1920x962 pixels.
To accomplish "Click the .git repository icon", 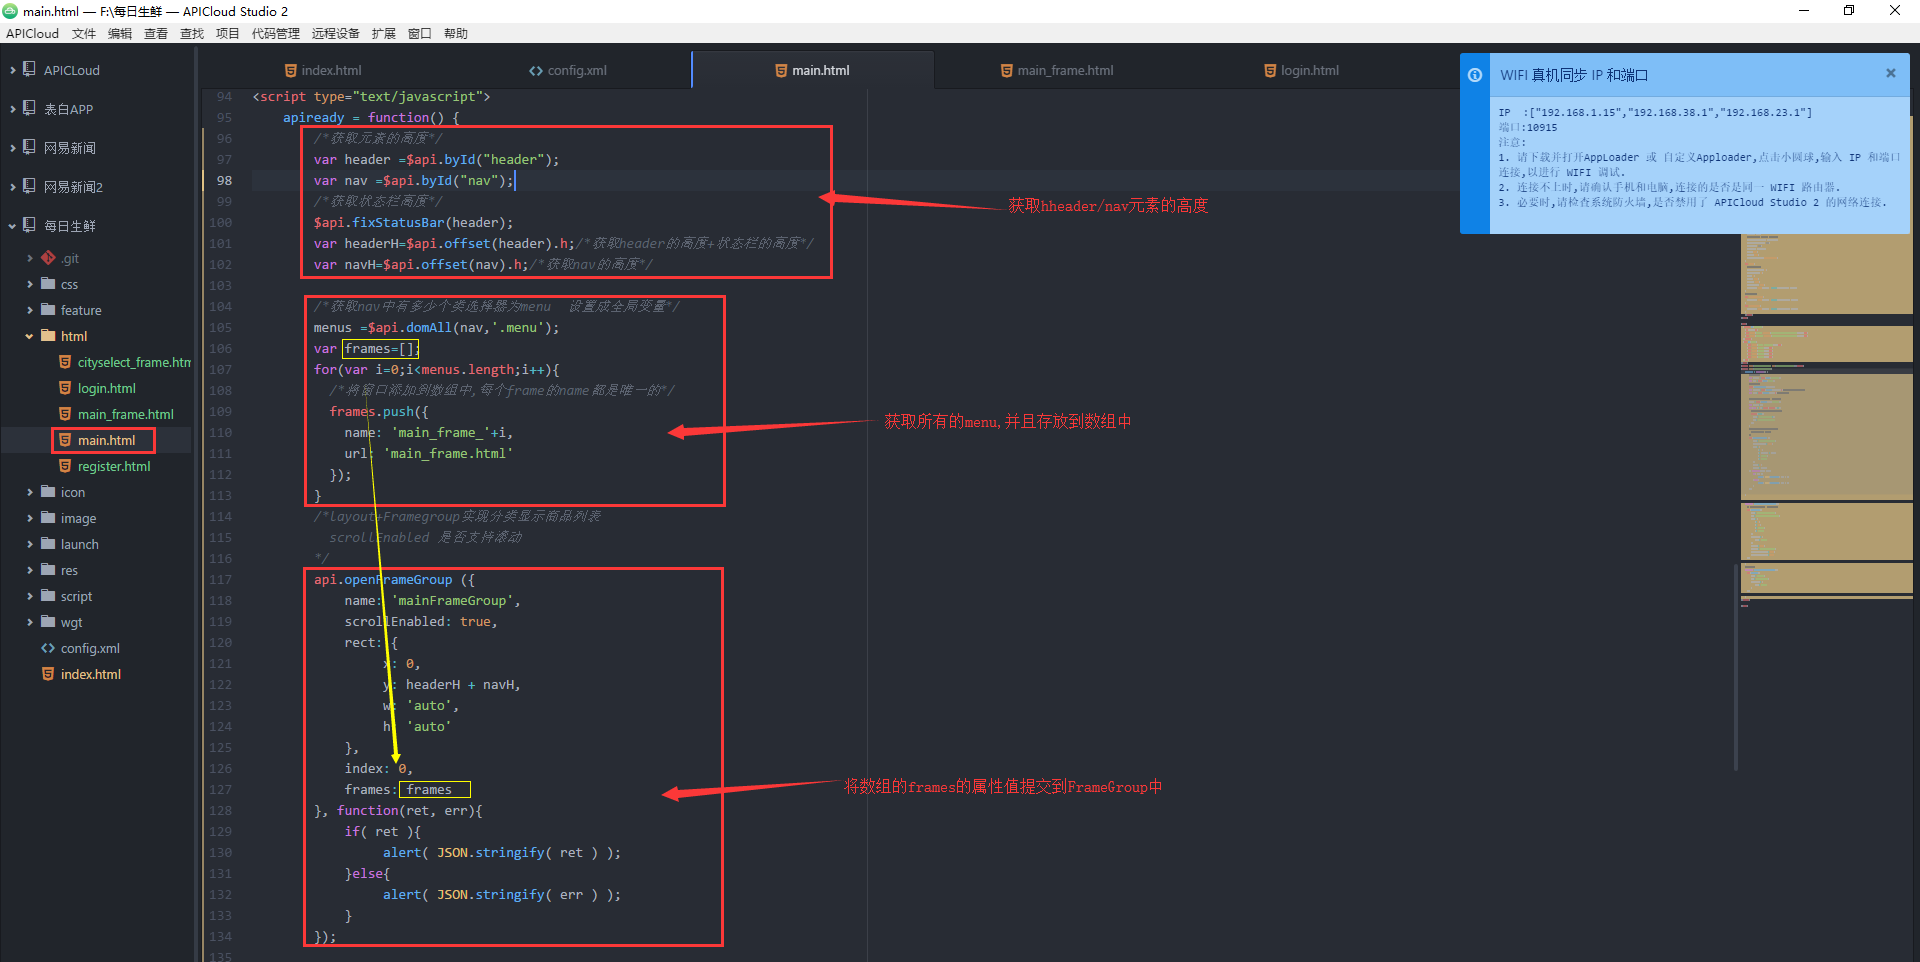I will point(48,258).
